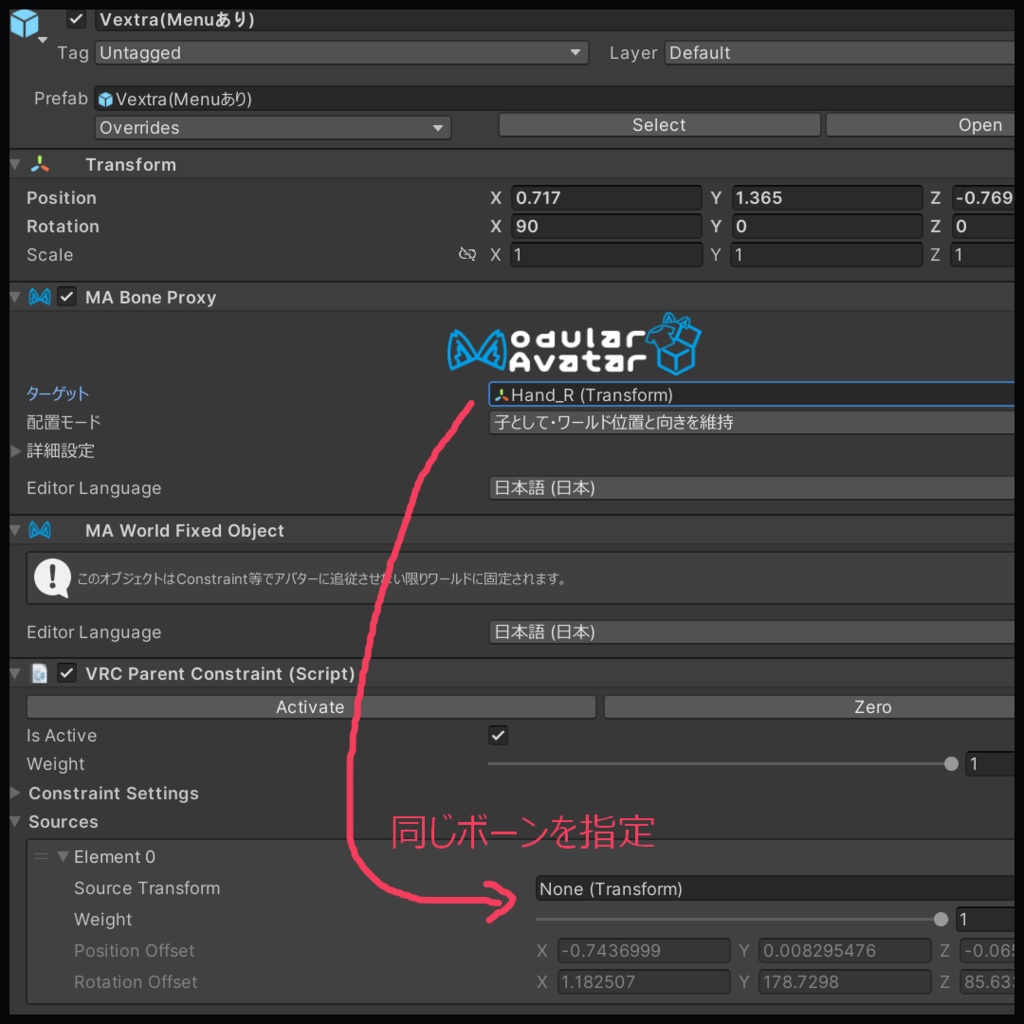
Task: Click the Rotation label
Action: 63,227
